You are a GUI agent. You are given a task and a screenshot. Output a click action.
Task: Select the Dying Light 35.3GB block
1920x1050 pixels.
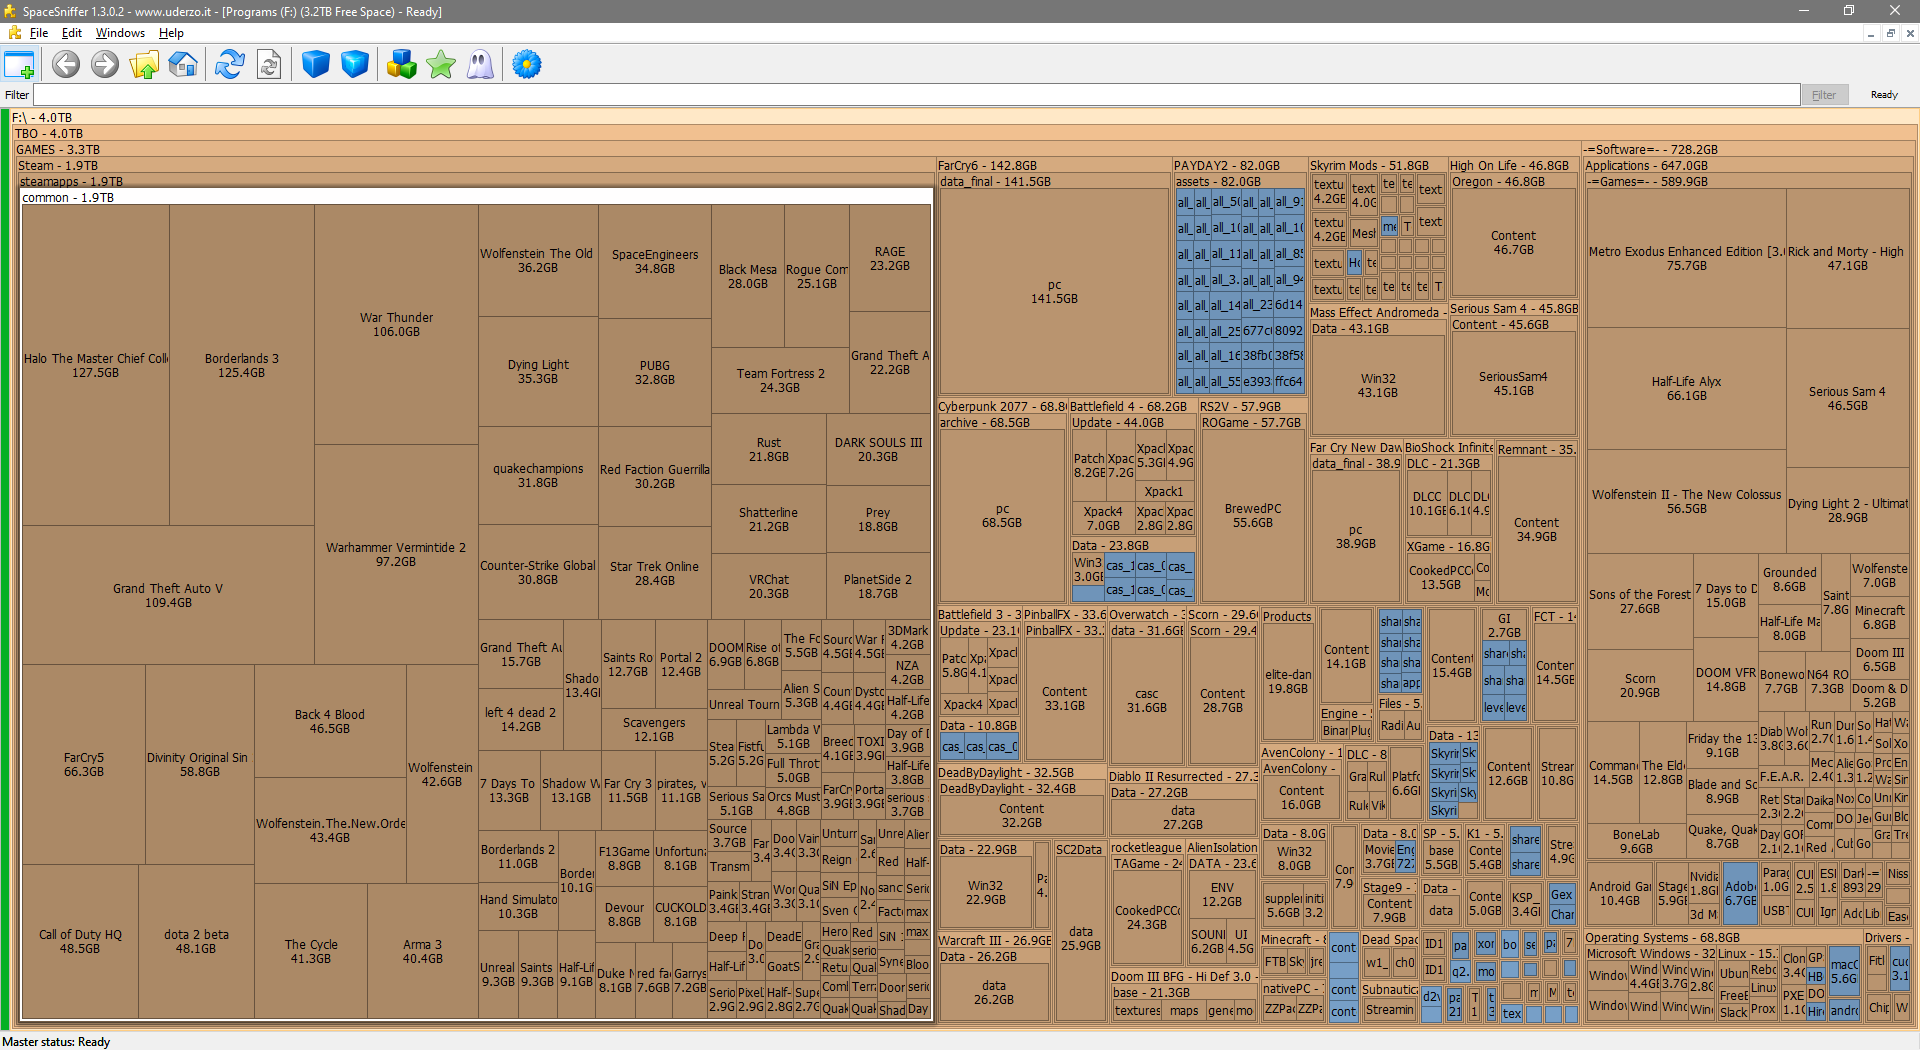coord(538,372)
